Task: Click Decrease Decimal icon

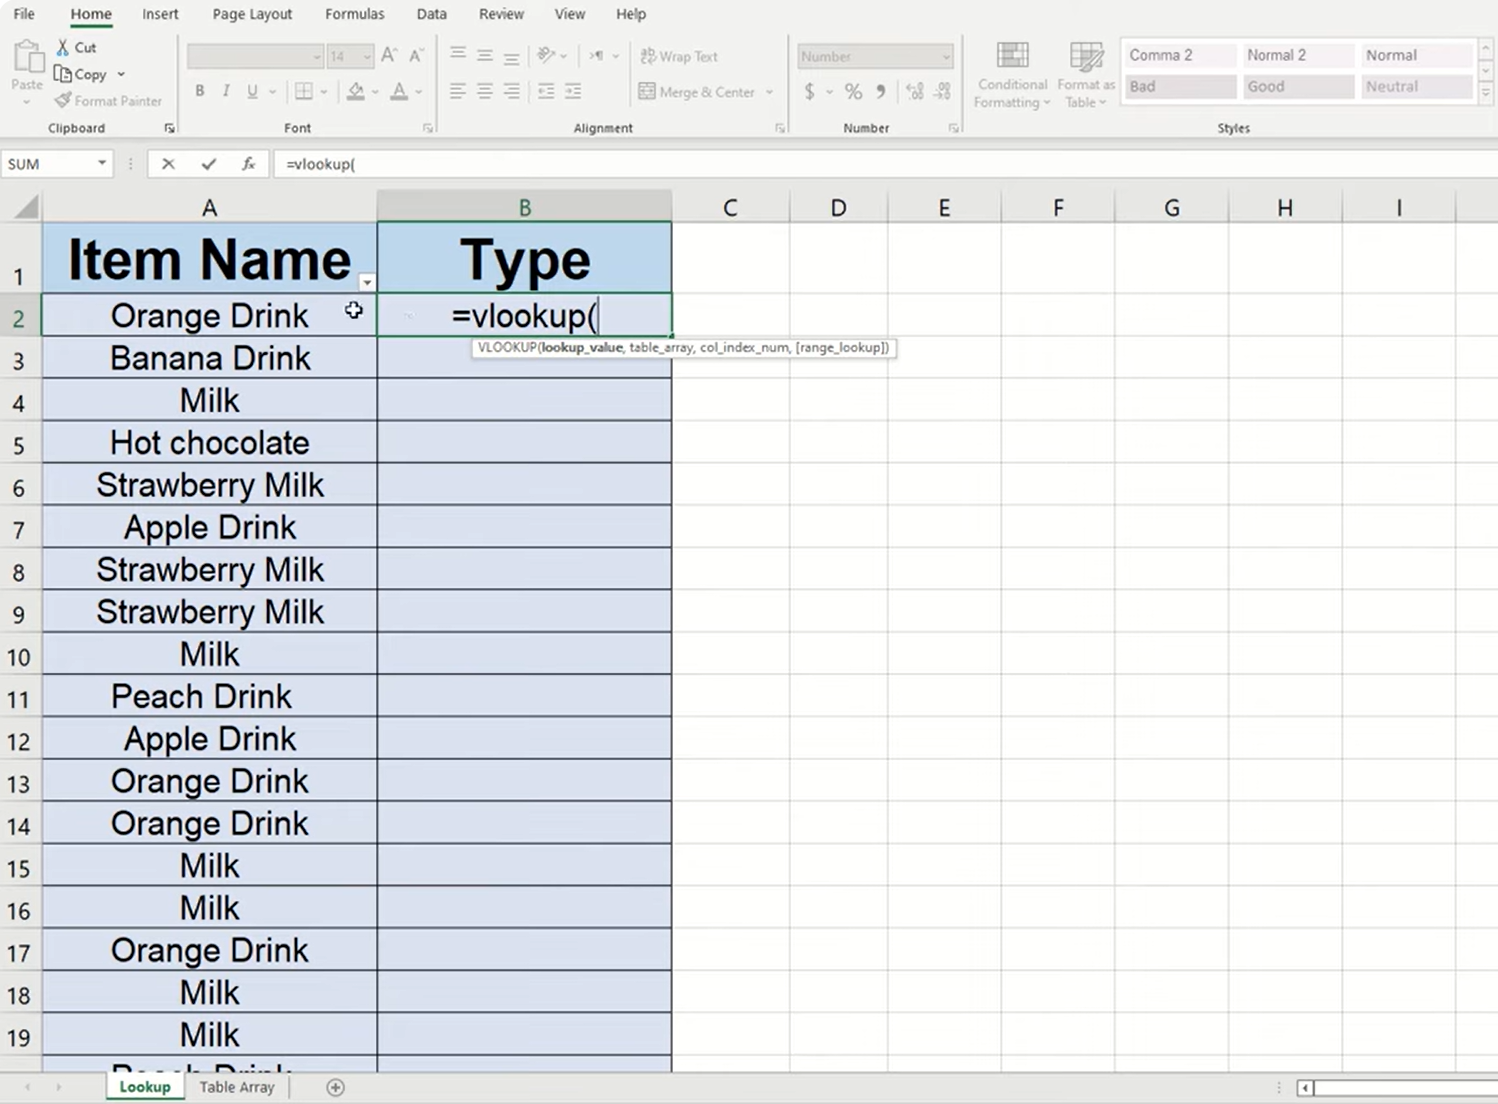Action: [x=942, y=92]
